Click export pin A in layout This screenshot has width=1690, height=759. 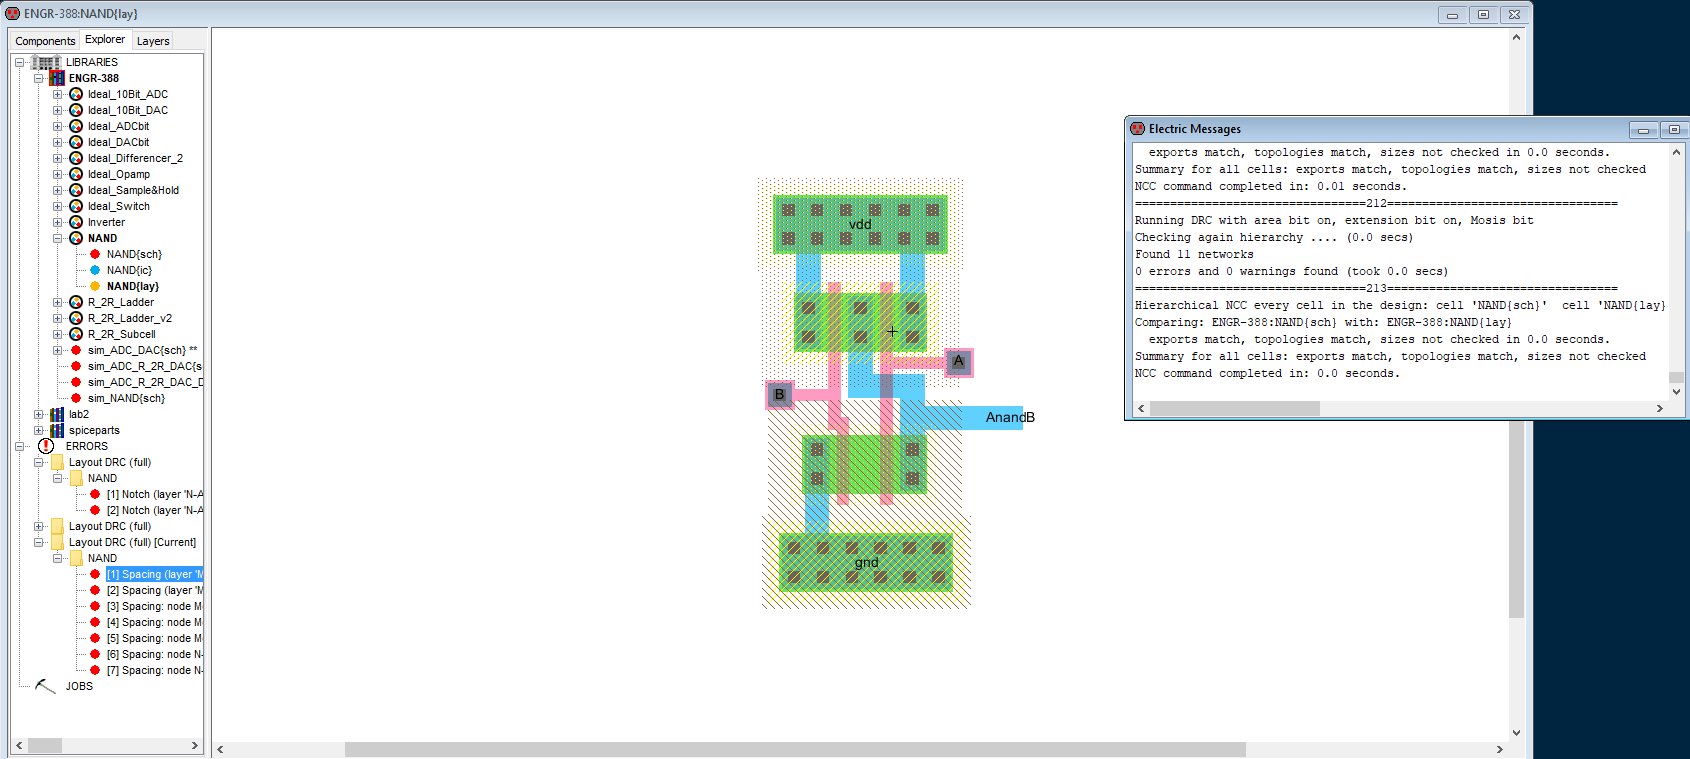(x=958, y=362)
